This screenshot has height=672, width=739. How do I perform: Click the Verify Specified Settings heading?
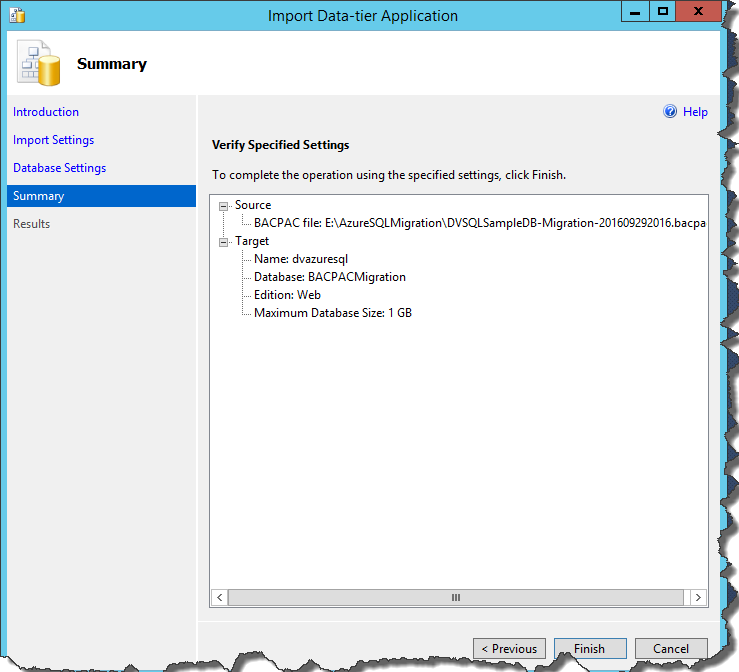[x=280, y=145]
